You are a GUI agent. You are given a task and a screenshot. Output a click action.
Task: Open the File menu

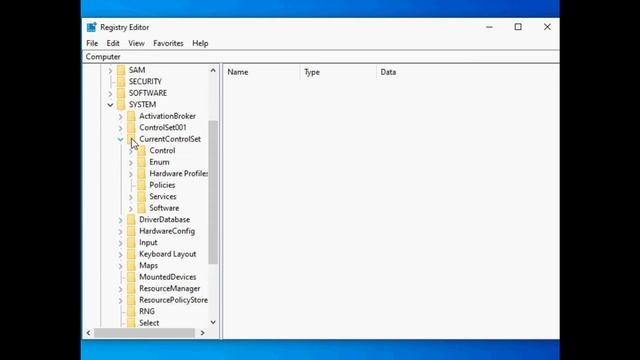(92, 43)
